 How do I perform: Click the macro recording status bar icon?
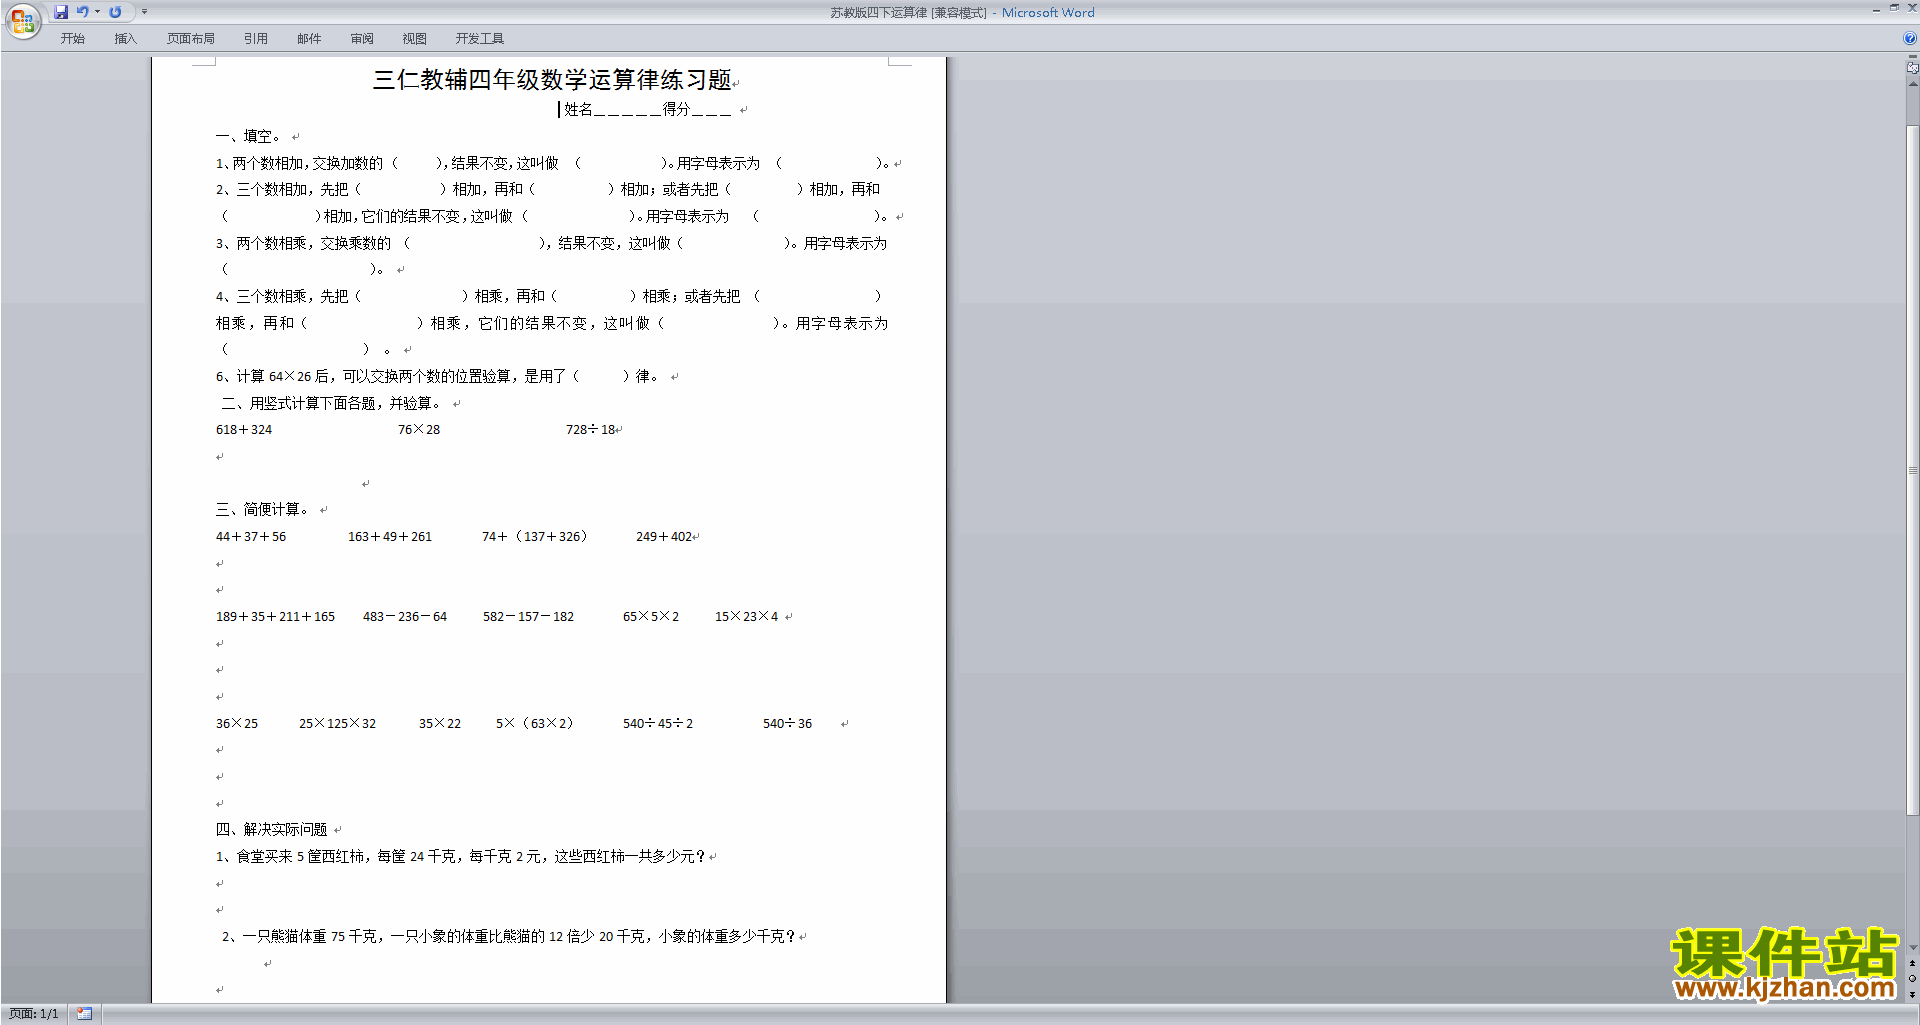[84, 1014]
